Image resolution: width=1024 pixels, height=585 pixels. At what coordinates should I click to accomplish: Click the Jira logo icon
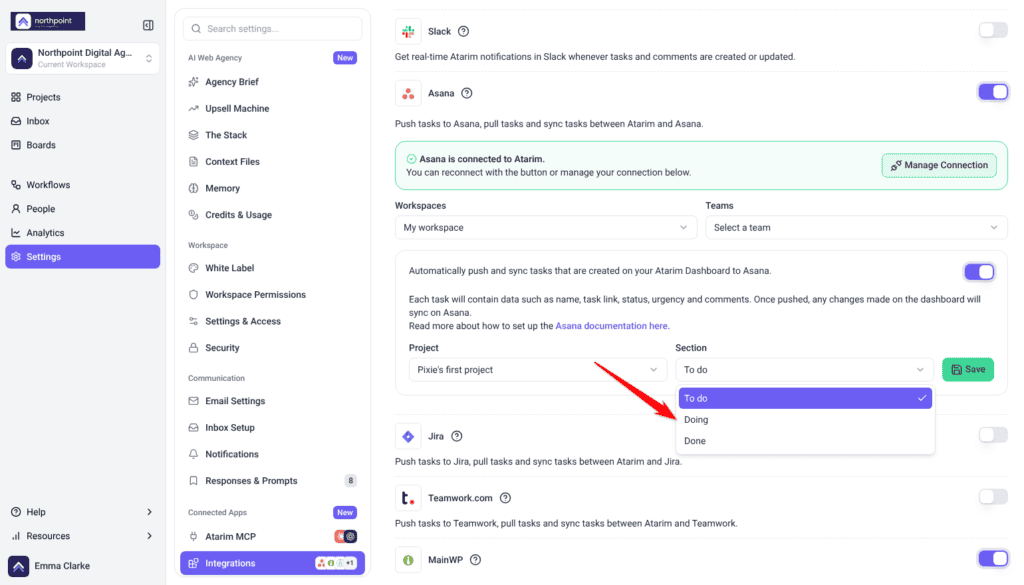408,436
